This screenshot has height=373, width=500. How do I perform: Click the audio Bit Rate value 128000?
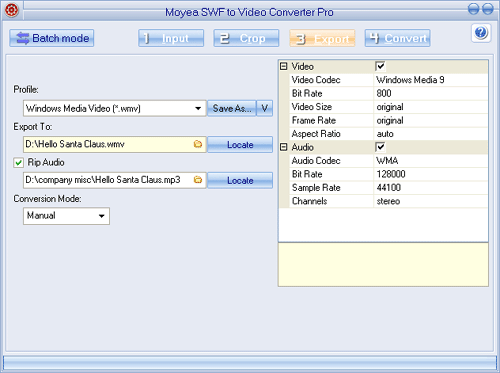coord(391,174)
